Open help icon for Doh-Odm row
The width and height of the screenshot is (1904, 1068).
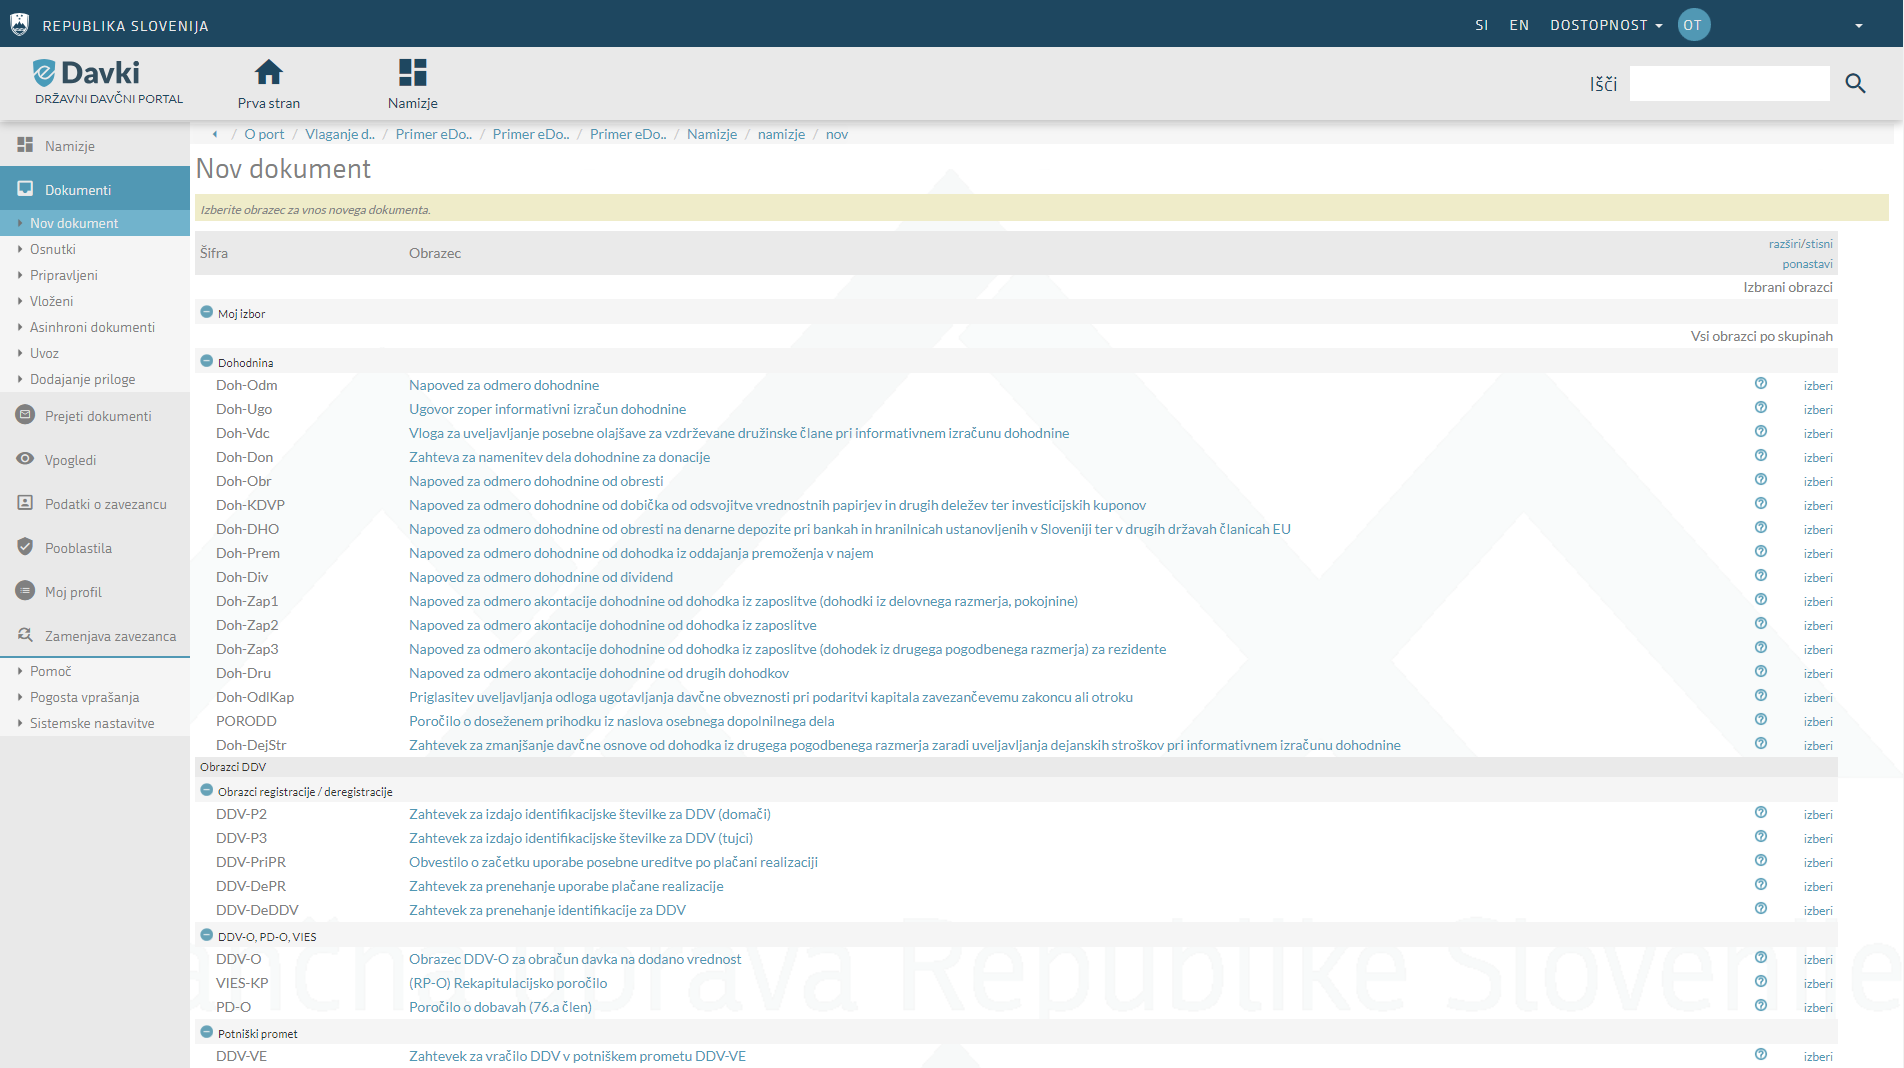pyautogui.click(x=1761, y=384)
